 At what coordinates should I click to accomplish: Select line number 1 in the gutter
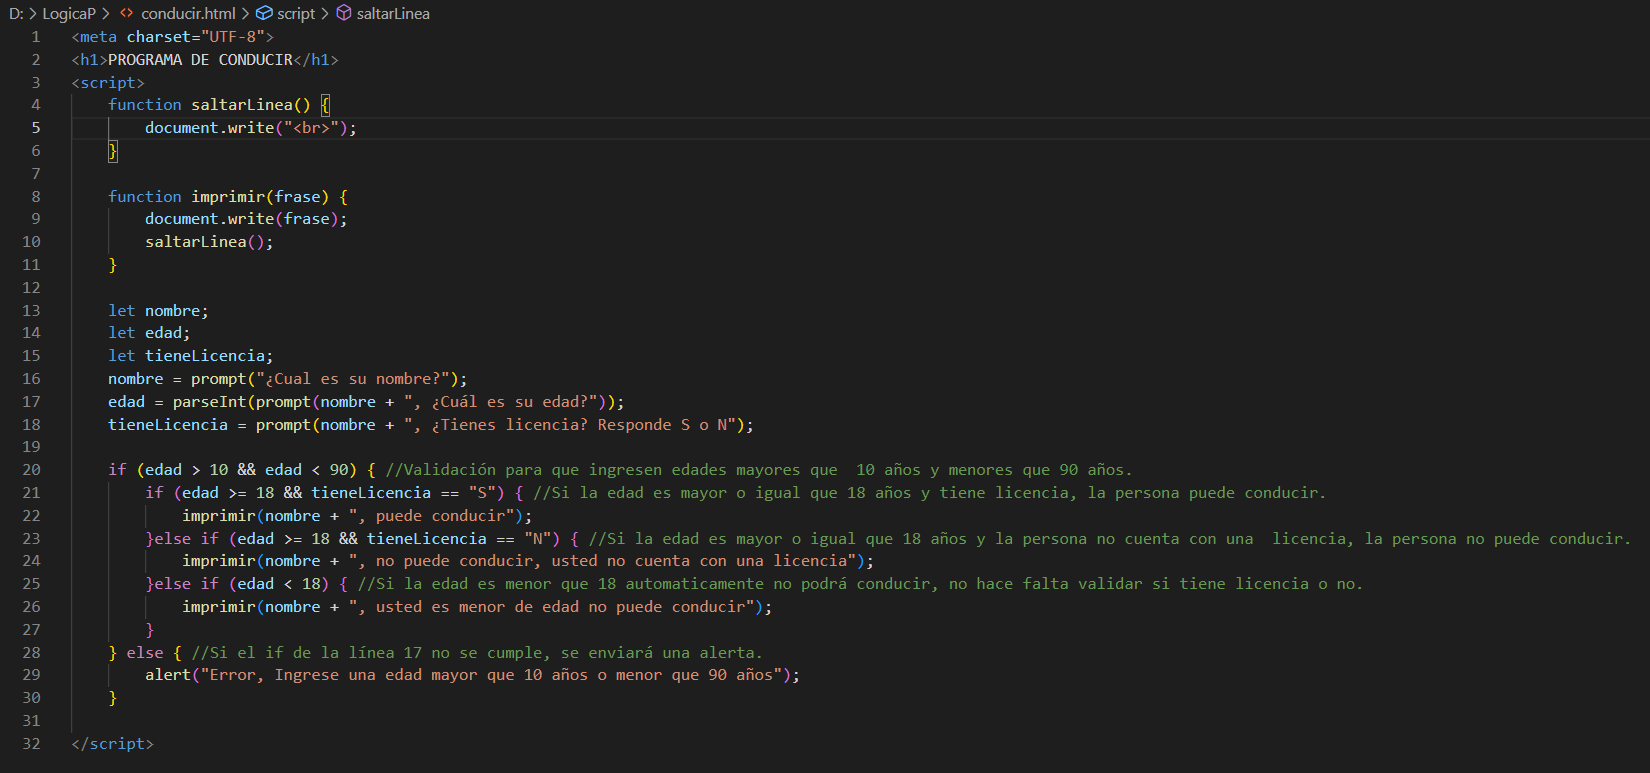point(36,37)
